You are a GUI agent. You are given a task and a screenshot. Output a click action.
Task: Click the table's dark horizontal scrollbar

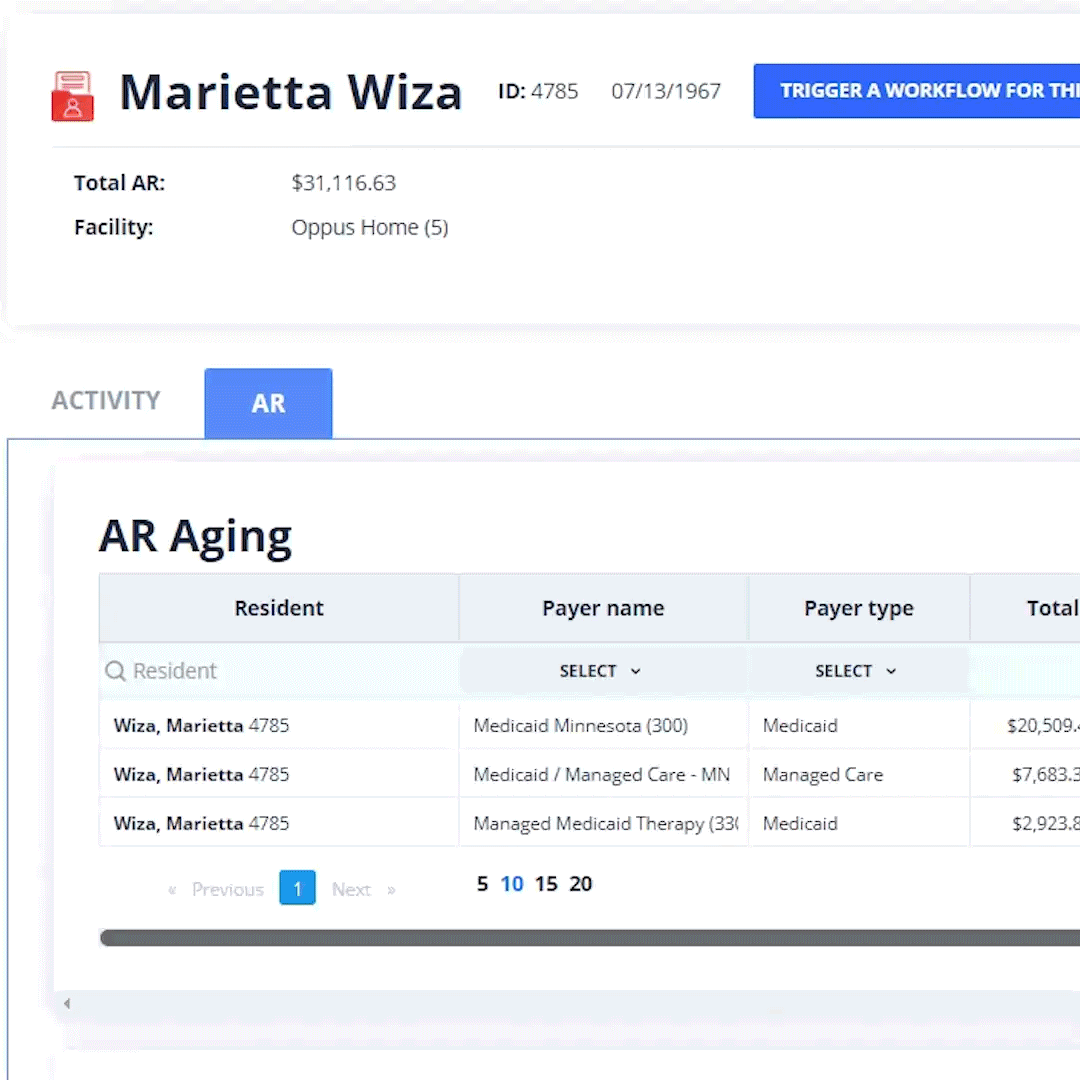click(590, 937)
